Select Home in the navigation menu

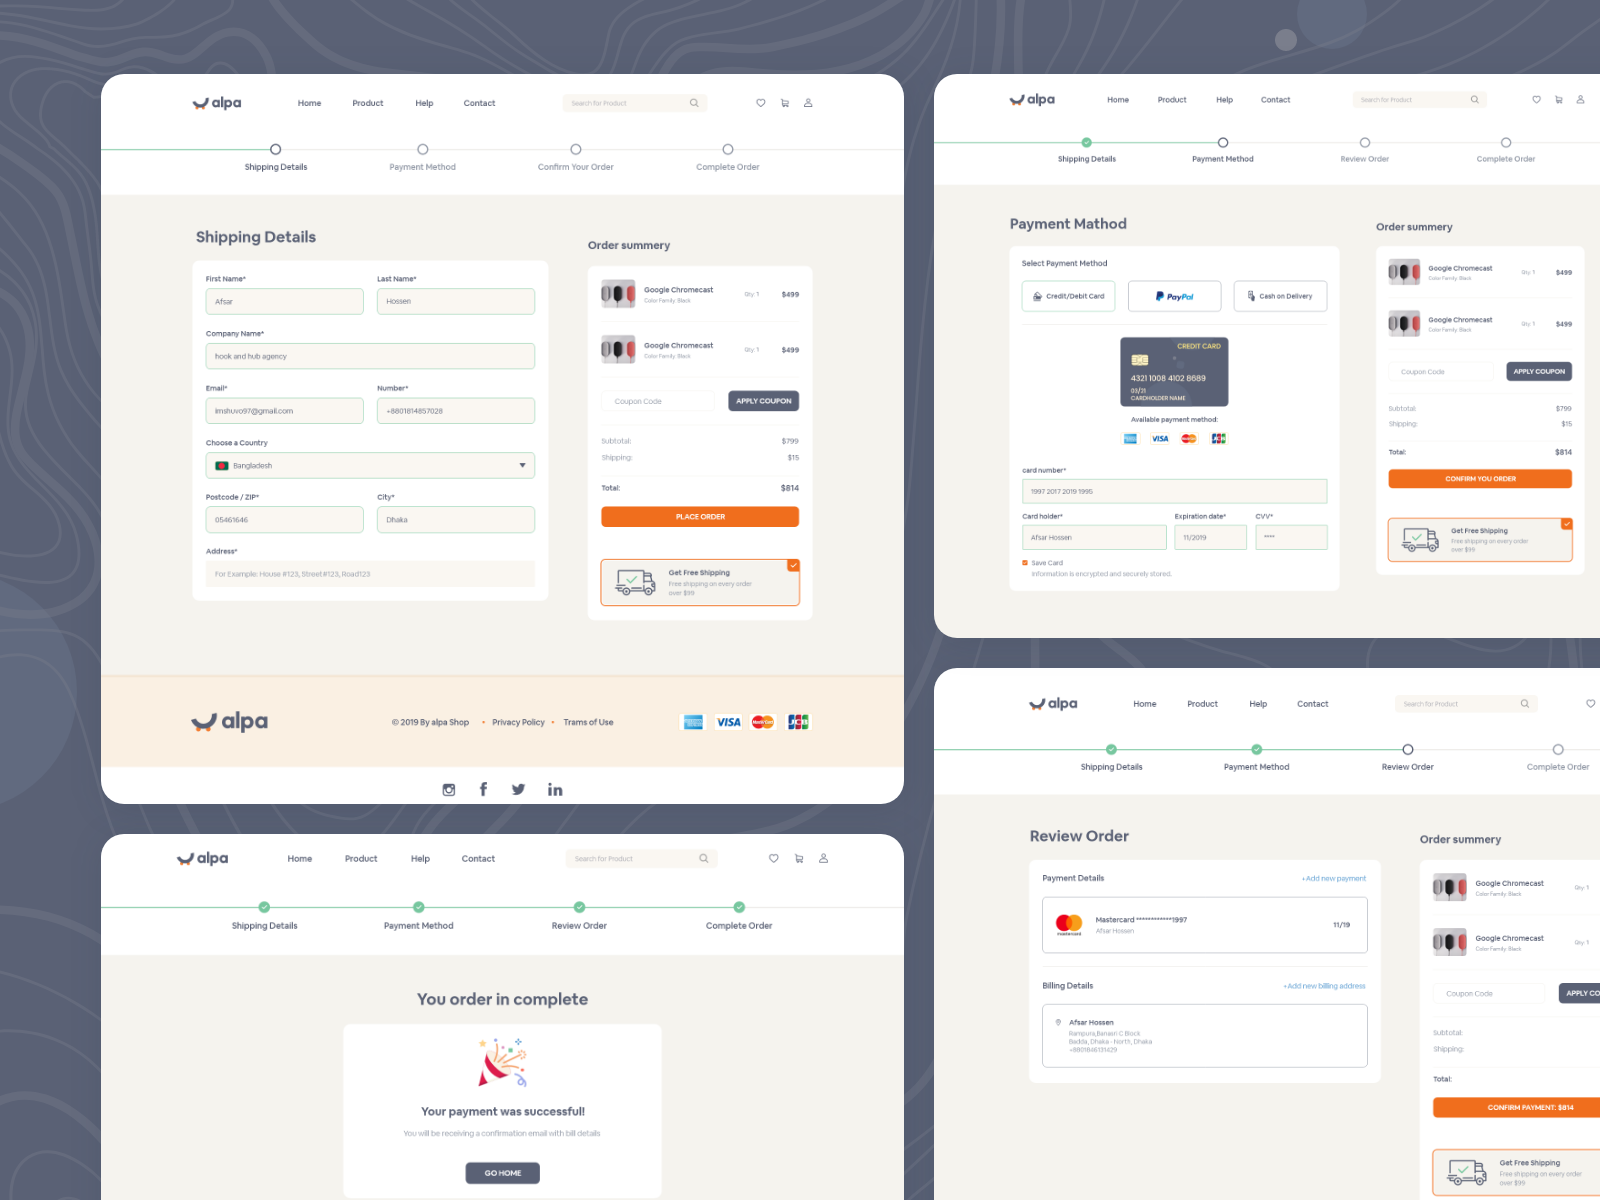[309, 103]
